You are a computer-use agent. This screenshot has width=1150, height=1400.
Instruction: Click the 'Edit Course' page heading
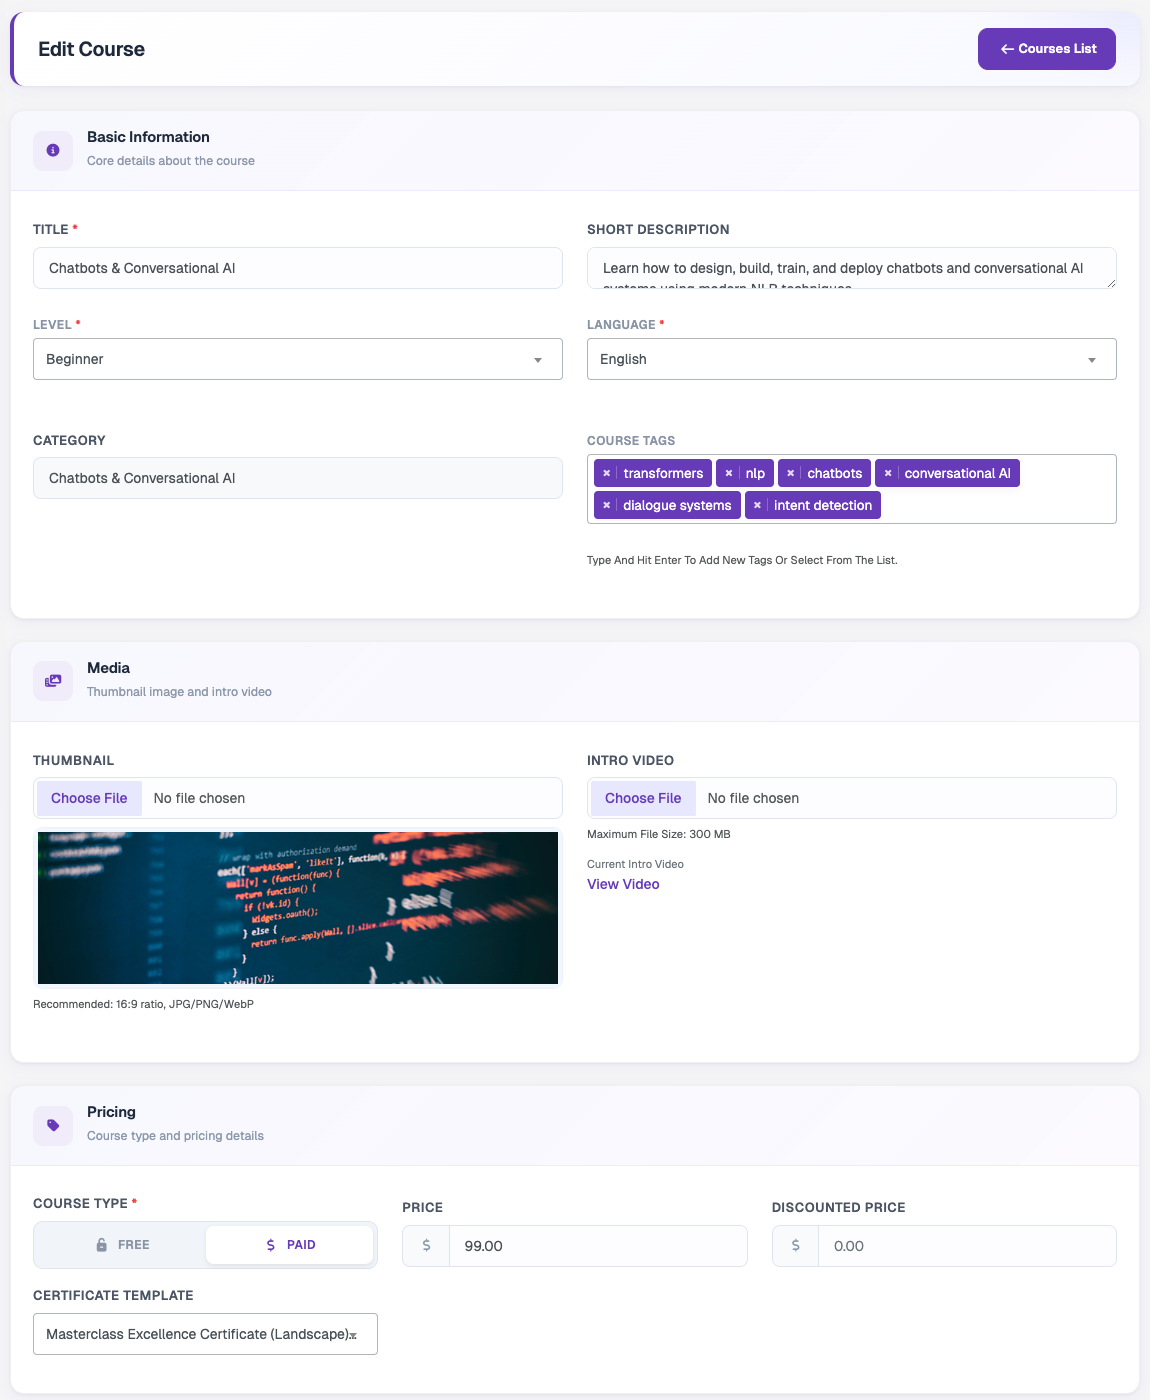click(x=91, y=49)
